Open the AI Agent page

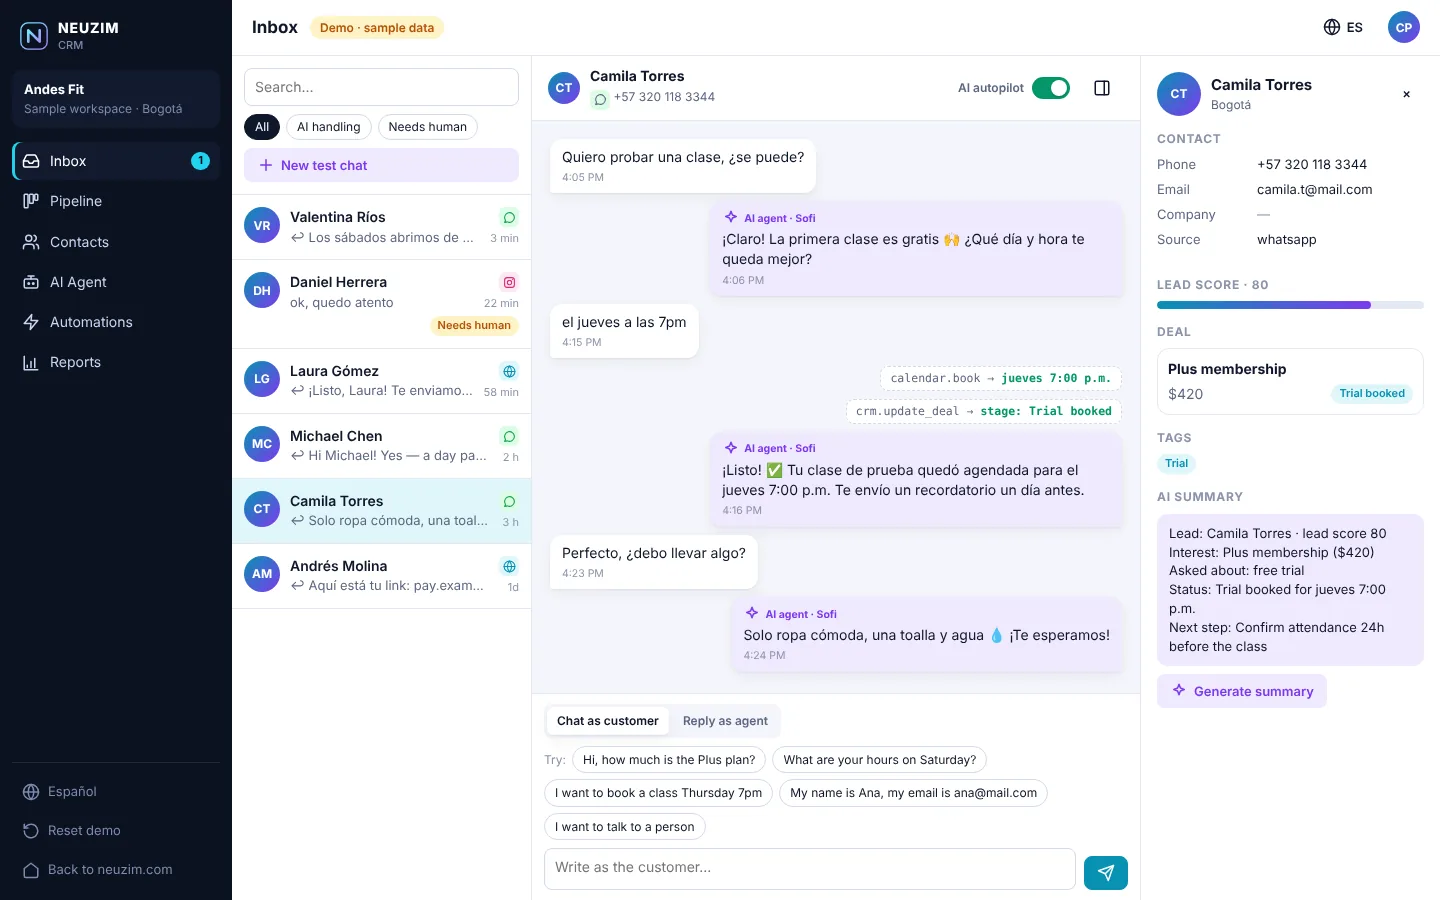(116, 282)
